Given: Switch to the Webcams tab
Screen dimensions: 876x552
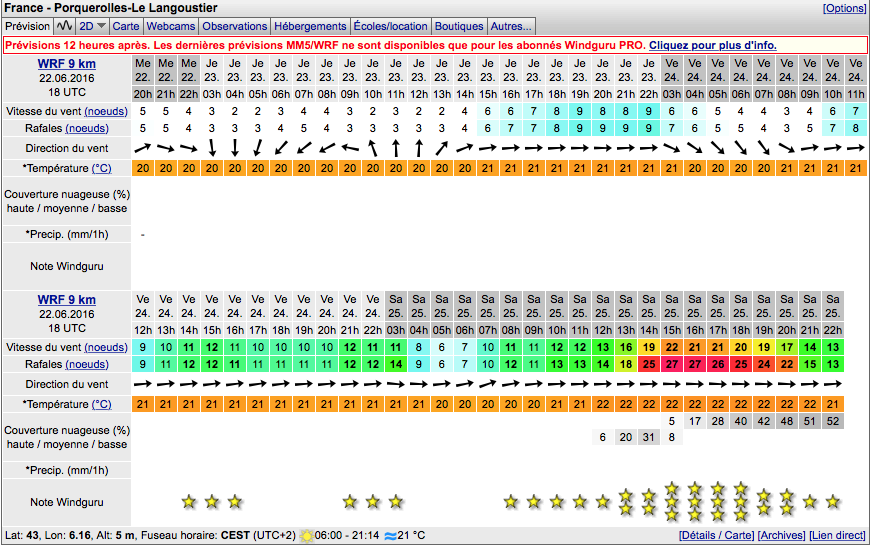Looking at the screenshot, I should 170,26.
